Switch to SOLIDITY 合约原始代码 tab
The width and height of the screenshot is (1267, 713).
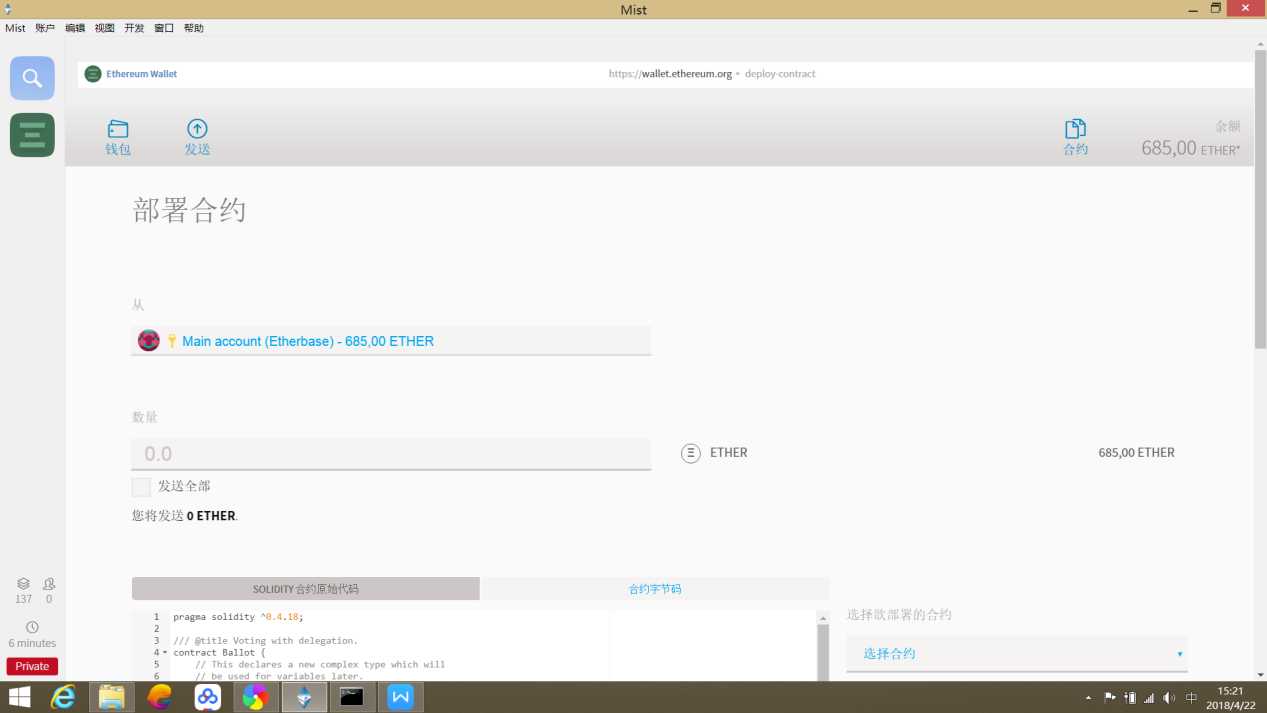(306, 589)
